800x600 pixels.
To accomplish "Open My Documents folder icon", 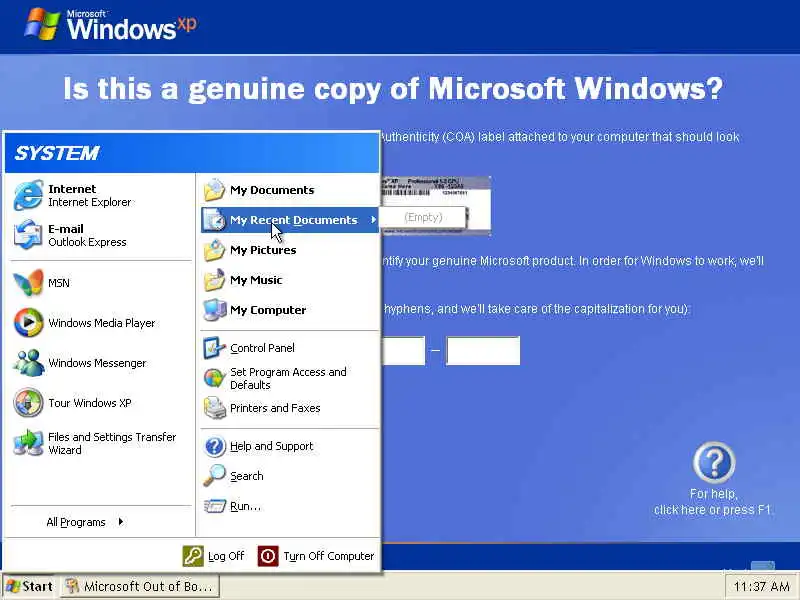I will pos(214,190).
